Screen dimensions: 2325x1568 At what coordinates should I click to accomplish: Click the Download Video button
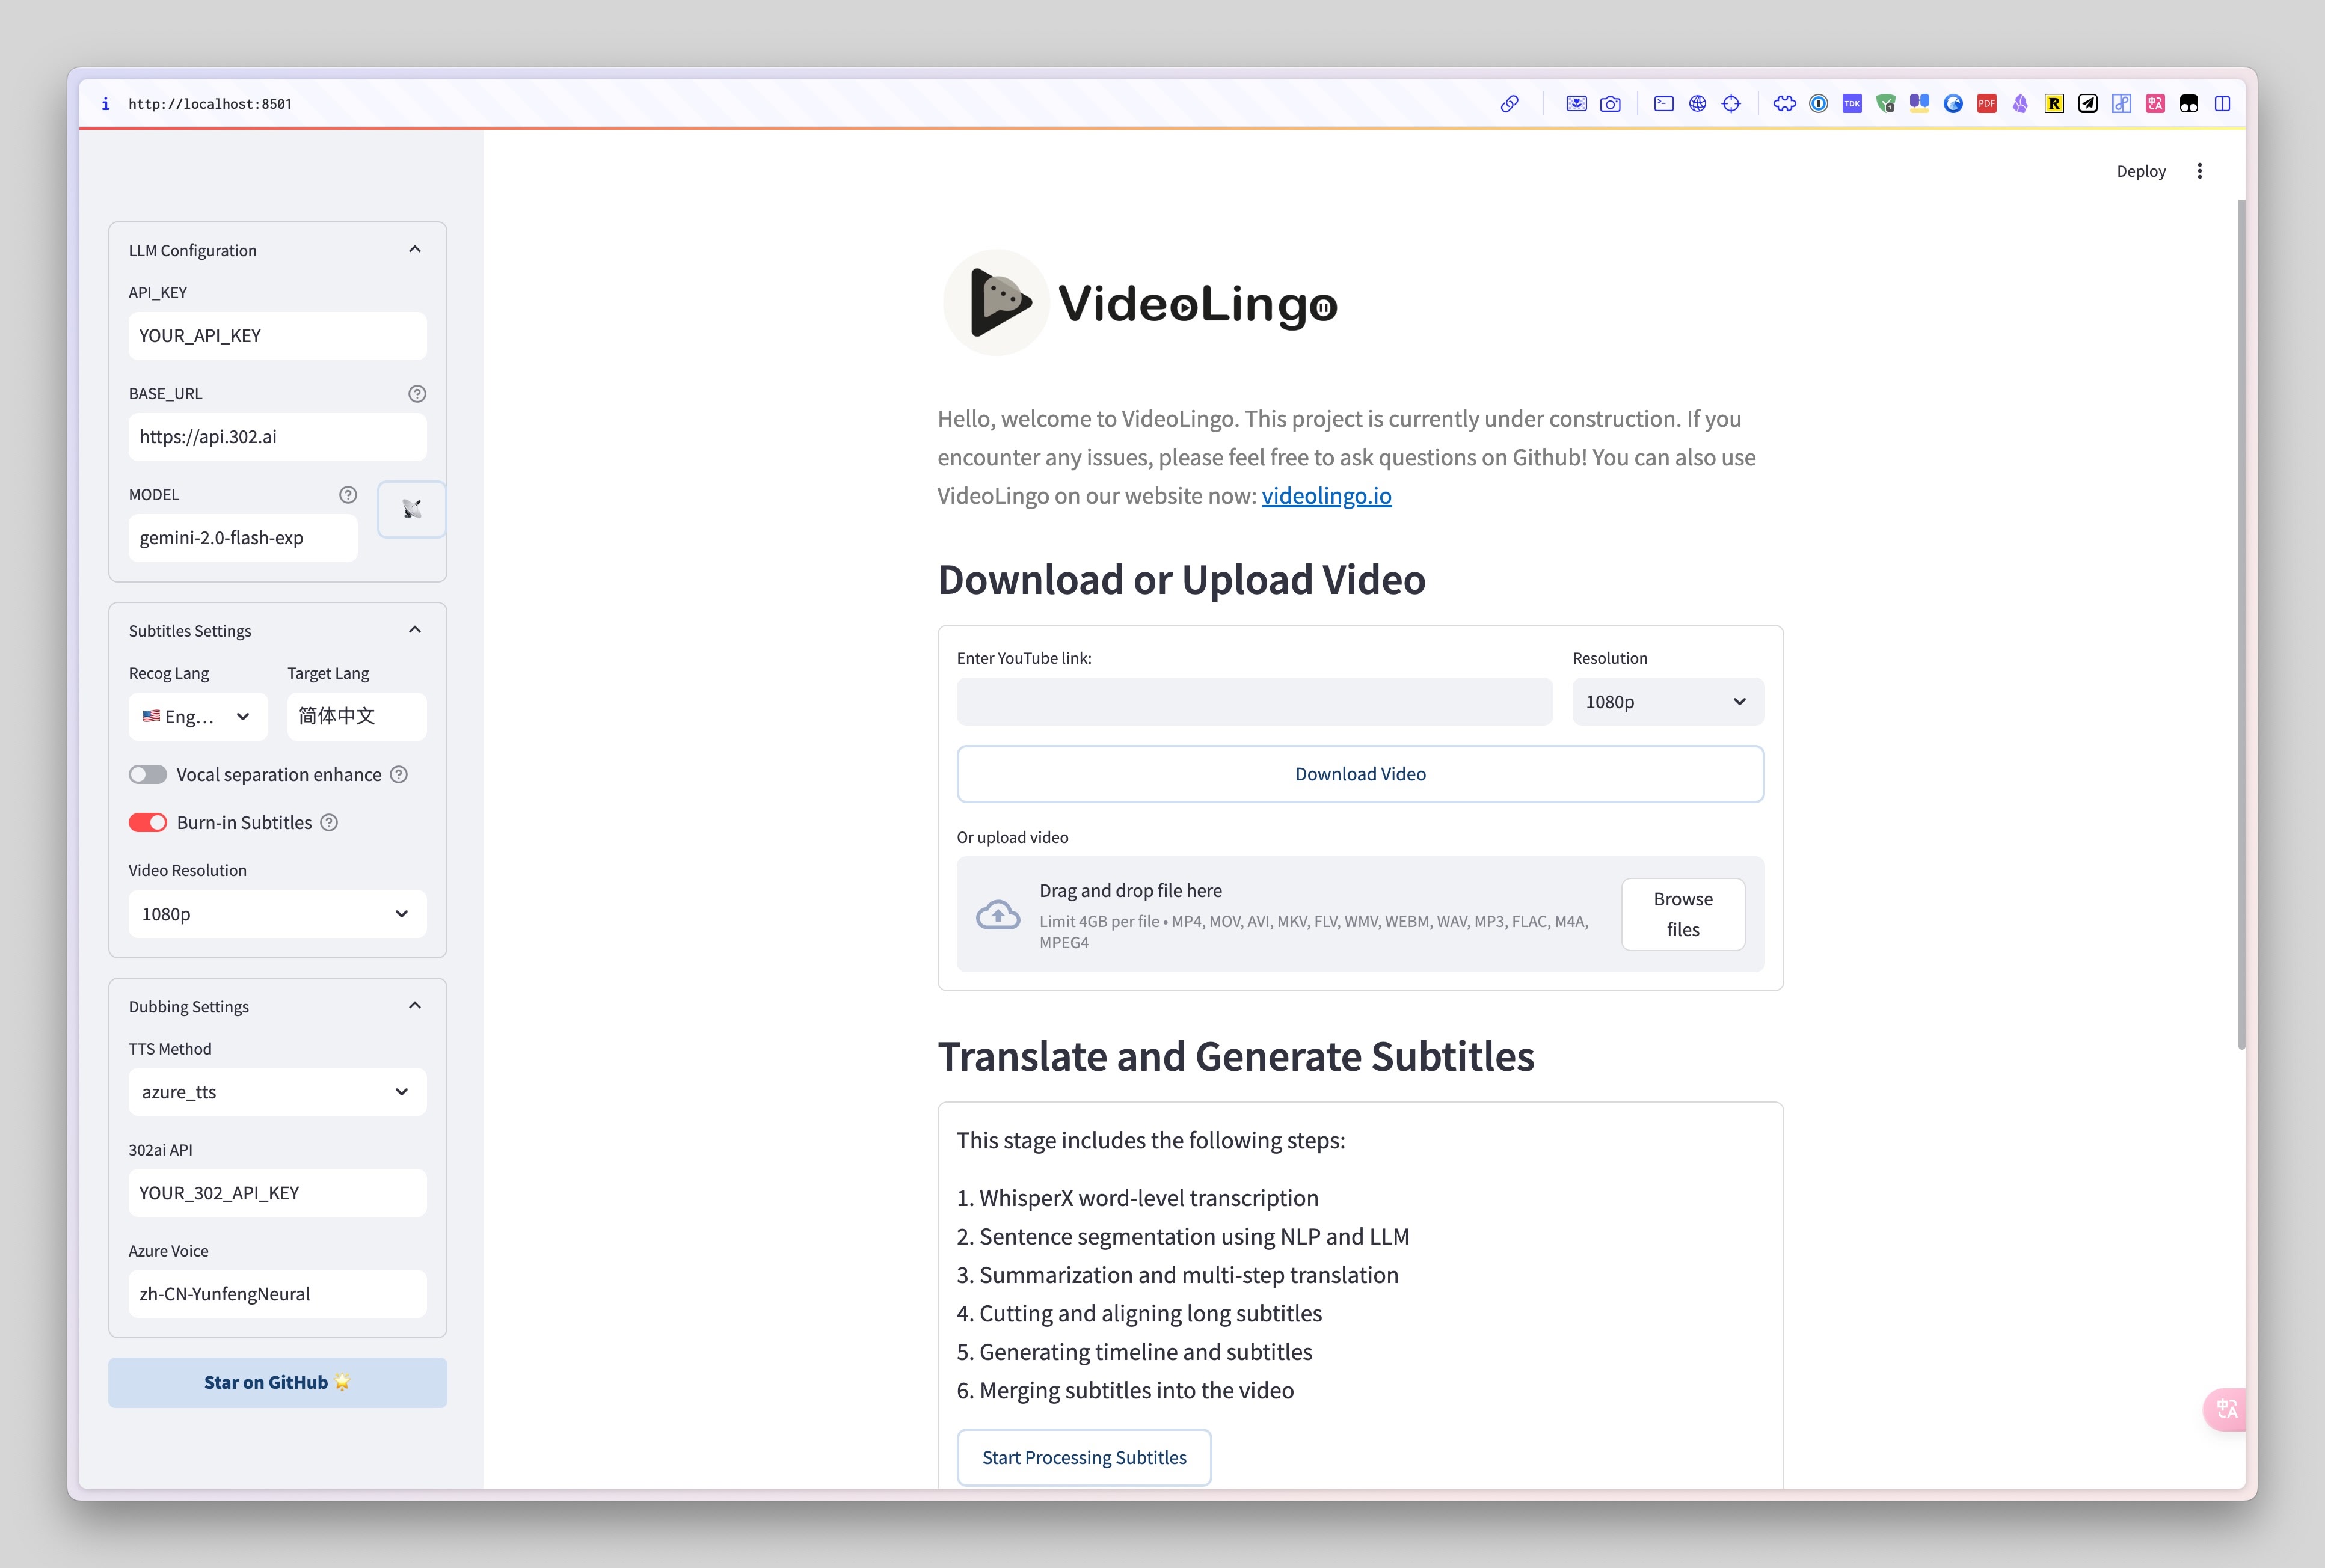tap(1360, 774)
